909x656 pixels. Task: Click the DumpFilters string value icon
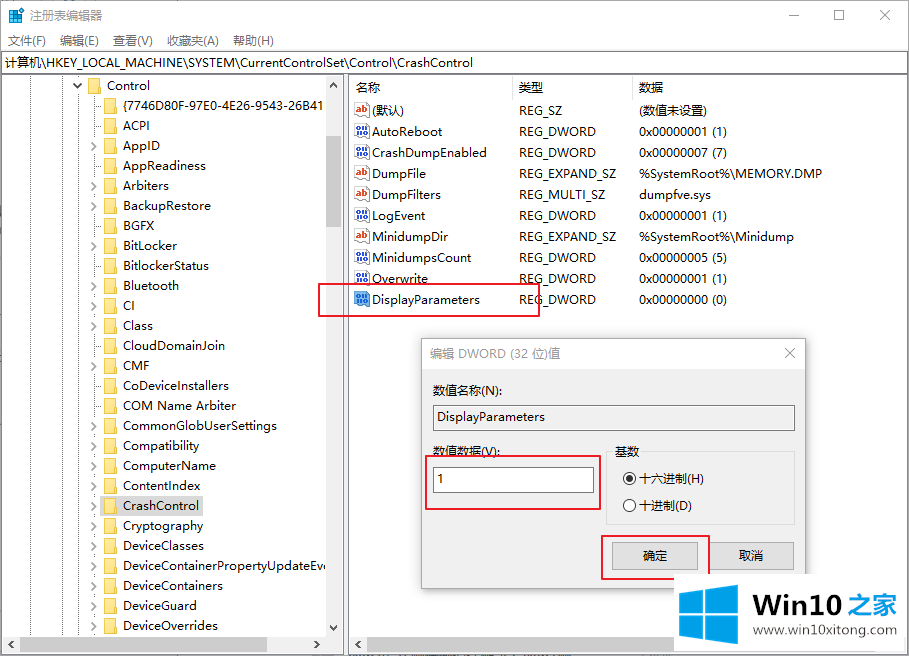pos(362,194)
